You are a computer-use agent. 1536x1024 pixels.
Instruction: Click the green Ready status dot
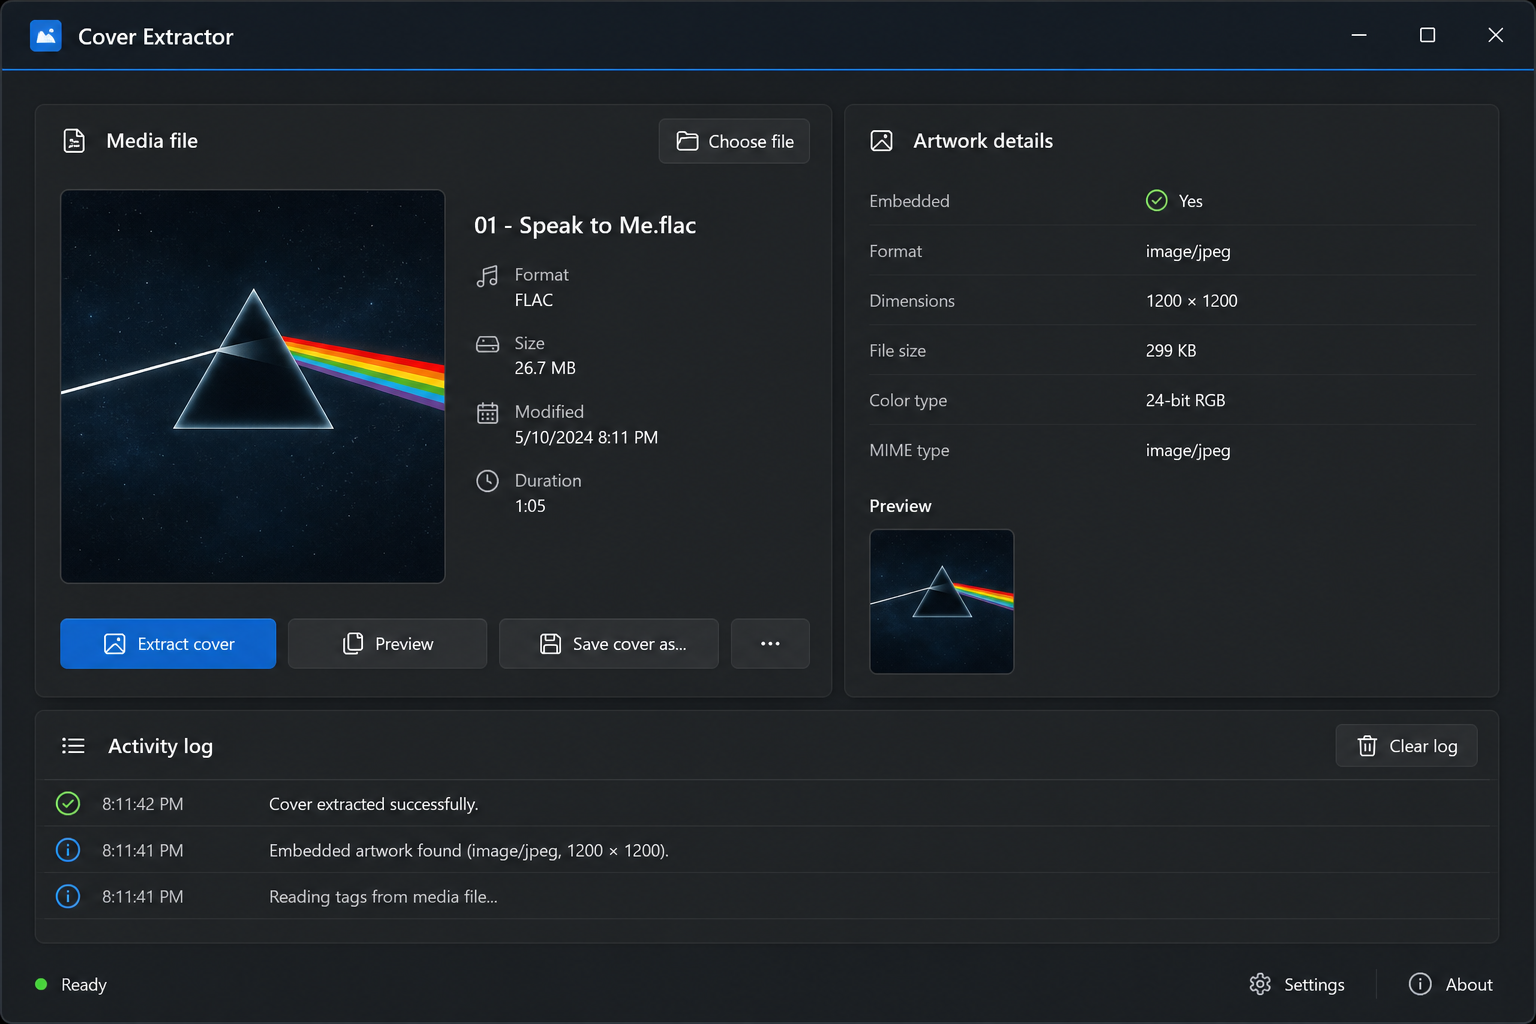[x=41, y=984]
